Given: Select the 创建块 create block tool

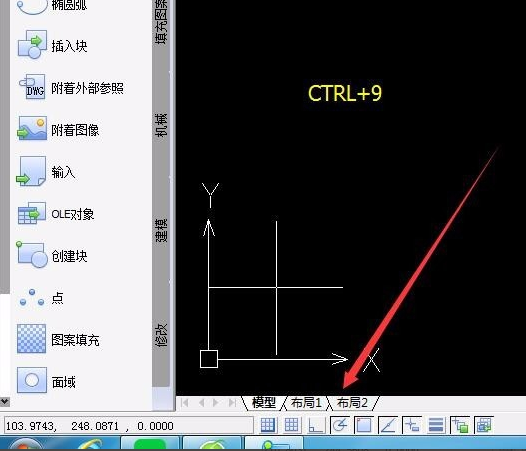Looking at the screenshot, I should tap(52, 256).
